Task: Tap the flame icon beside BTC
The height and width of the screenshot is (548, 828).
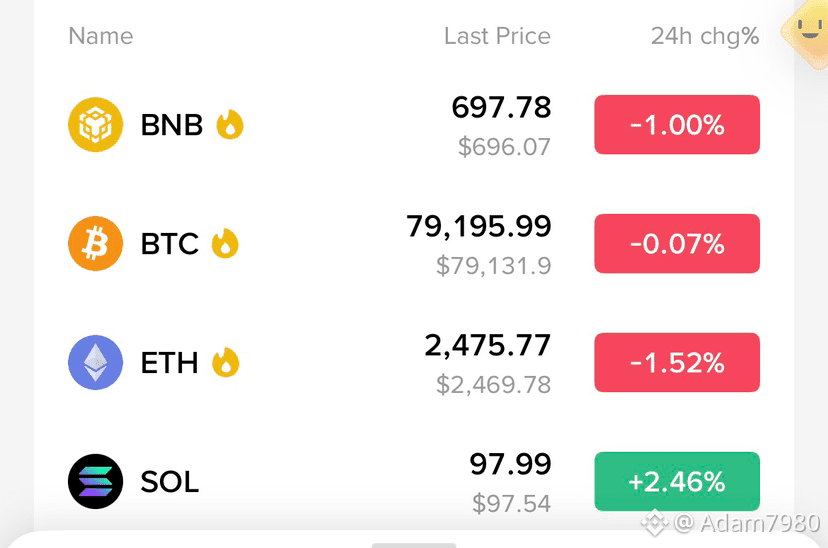Action: (x=225, y=243)
